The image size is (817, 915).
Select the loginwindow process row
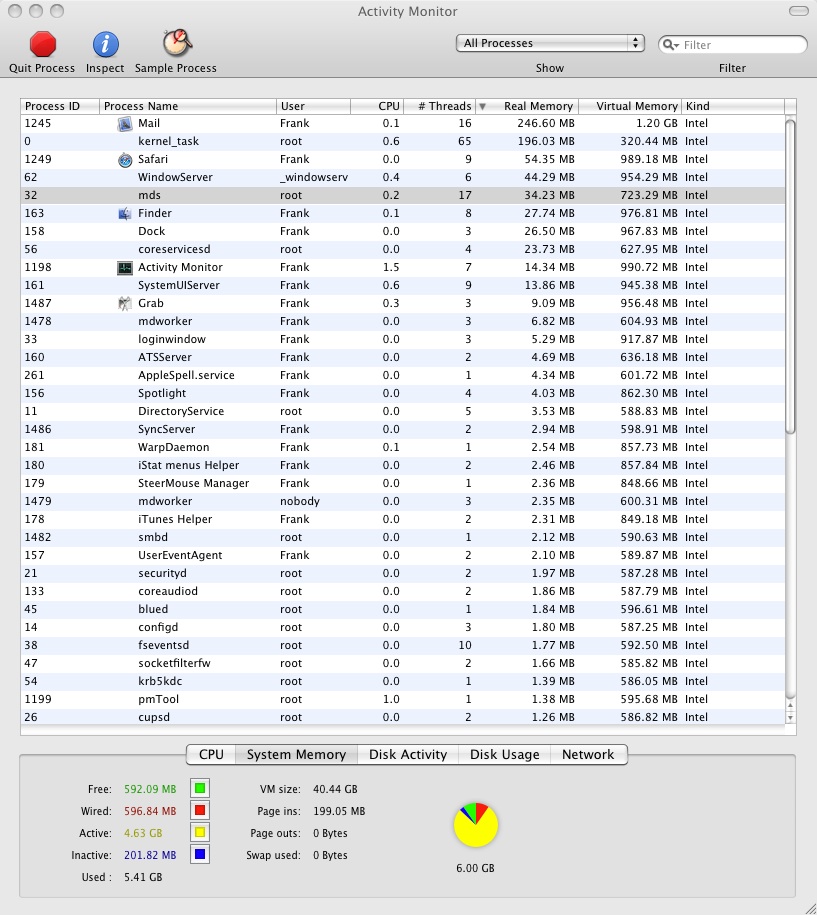[x=403, y=340]
